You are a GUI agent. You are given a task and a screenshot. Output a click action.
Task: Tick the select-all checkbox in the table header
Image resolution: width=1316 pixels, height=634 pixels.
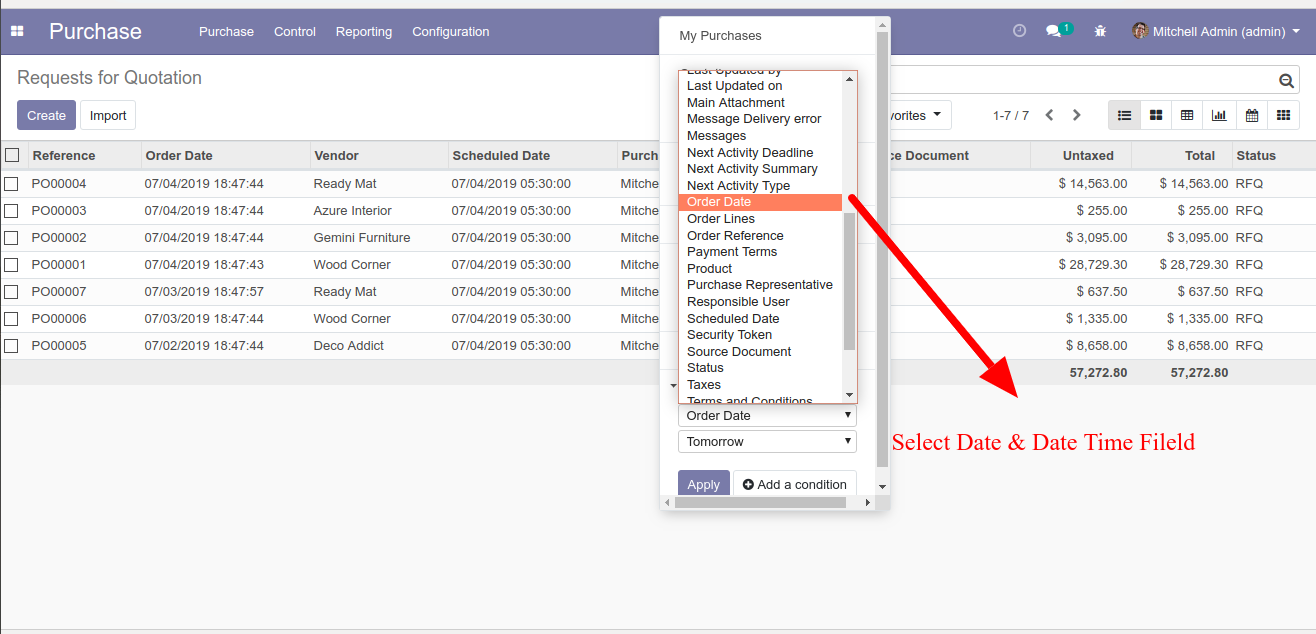(12, 155)
